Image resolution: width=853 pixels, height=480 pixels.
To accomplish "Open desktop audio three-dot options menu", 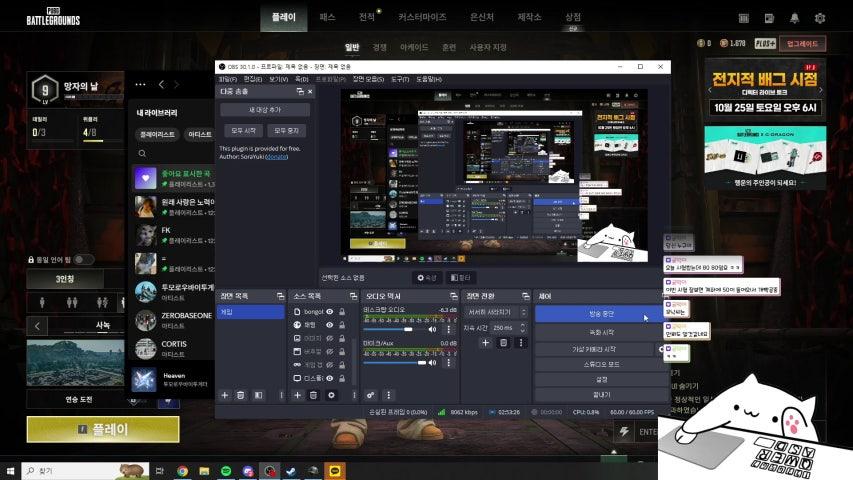I will tap(448, 329).
